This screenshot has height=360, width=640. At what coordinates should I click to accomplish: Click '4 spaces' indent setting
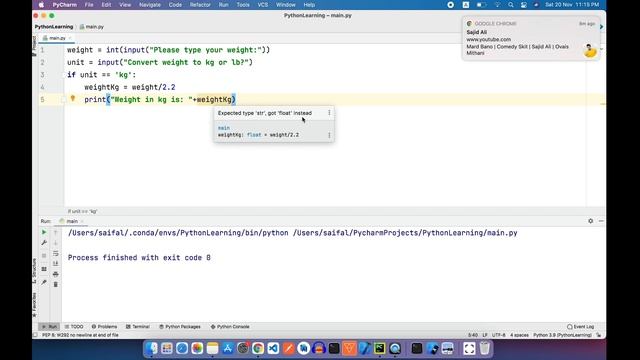(x=519, y=335)
